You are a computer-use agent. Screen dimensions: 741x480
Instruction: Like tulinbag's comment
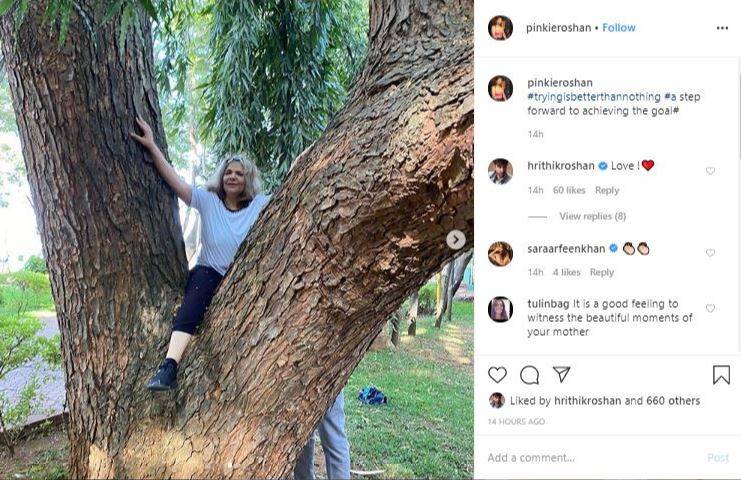[x=710, y=309]
